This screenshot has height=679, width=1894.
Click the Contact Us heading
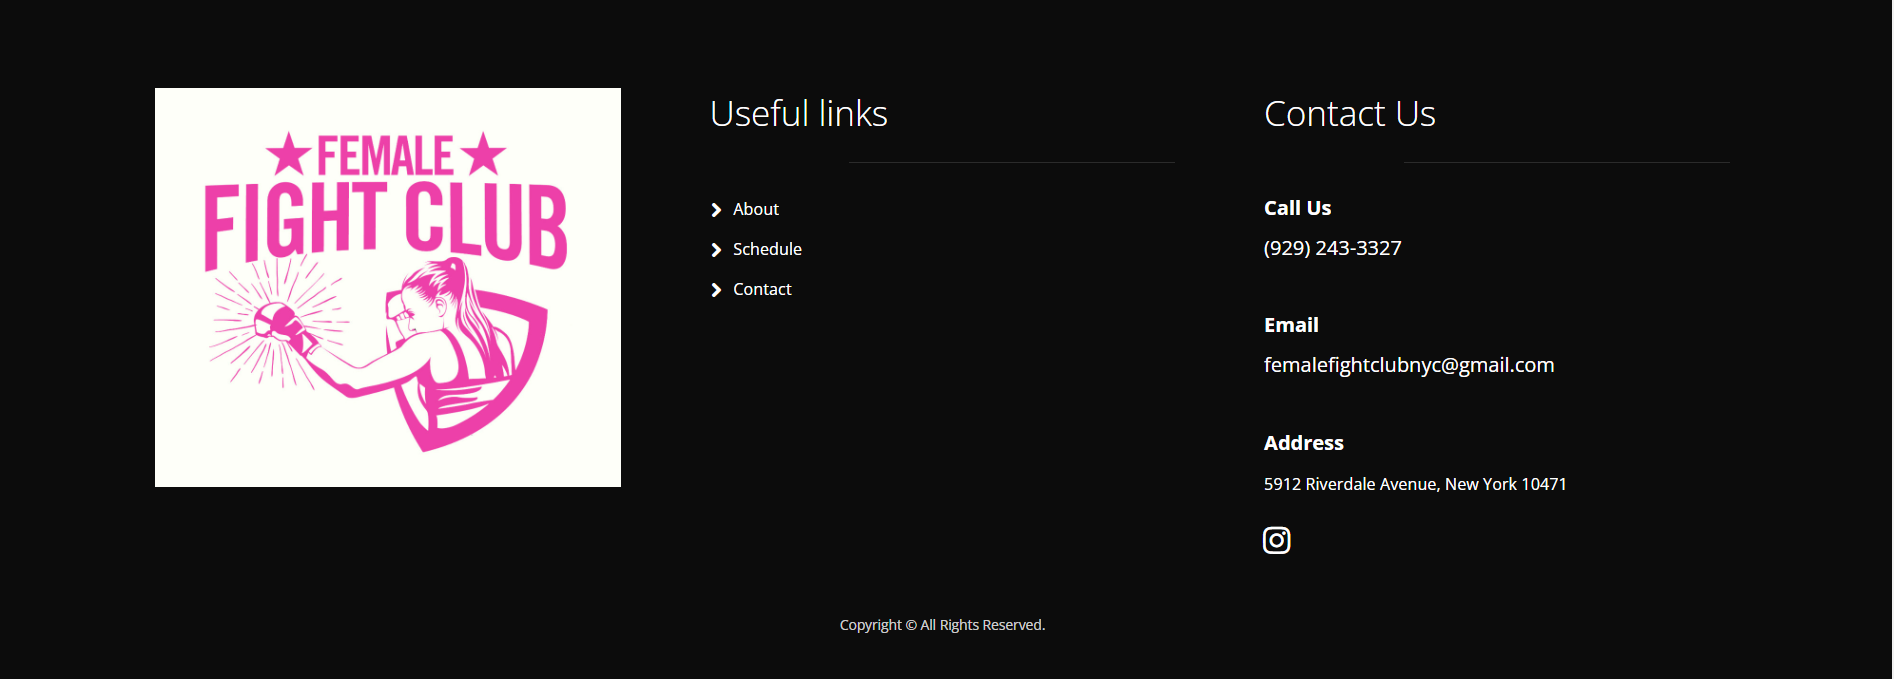(x=1350, y=114)
